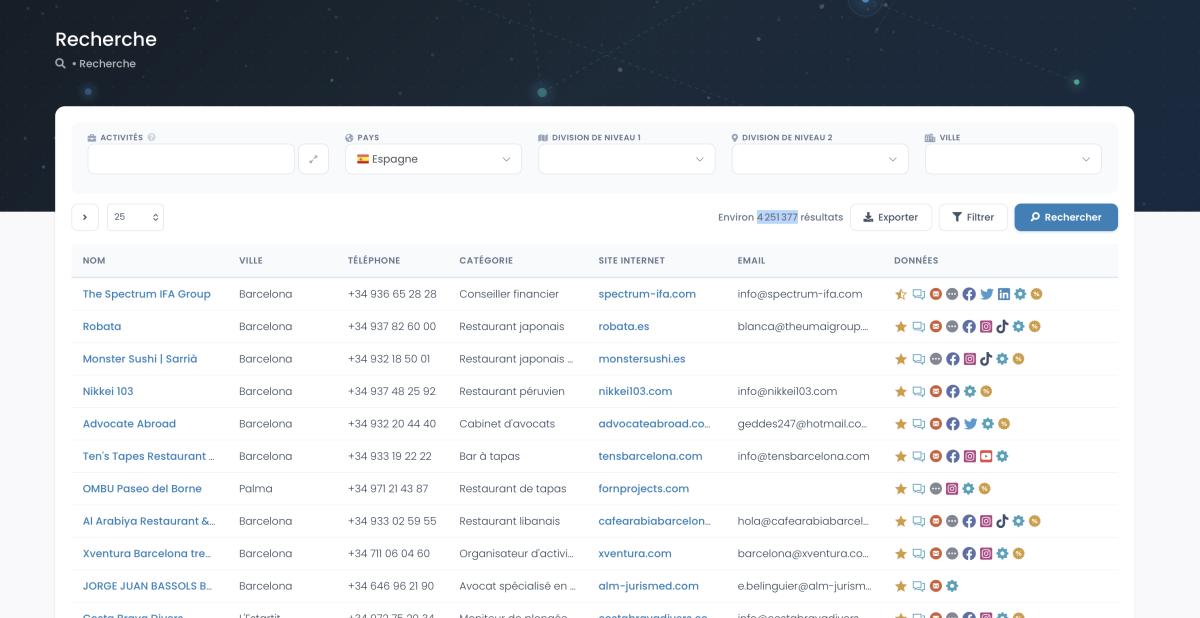Expand the Division de niveau 1 dropdown
This screenshot has height=618, width=1200.
pos(626,159)
